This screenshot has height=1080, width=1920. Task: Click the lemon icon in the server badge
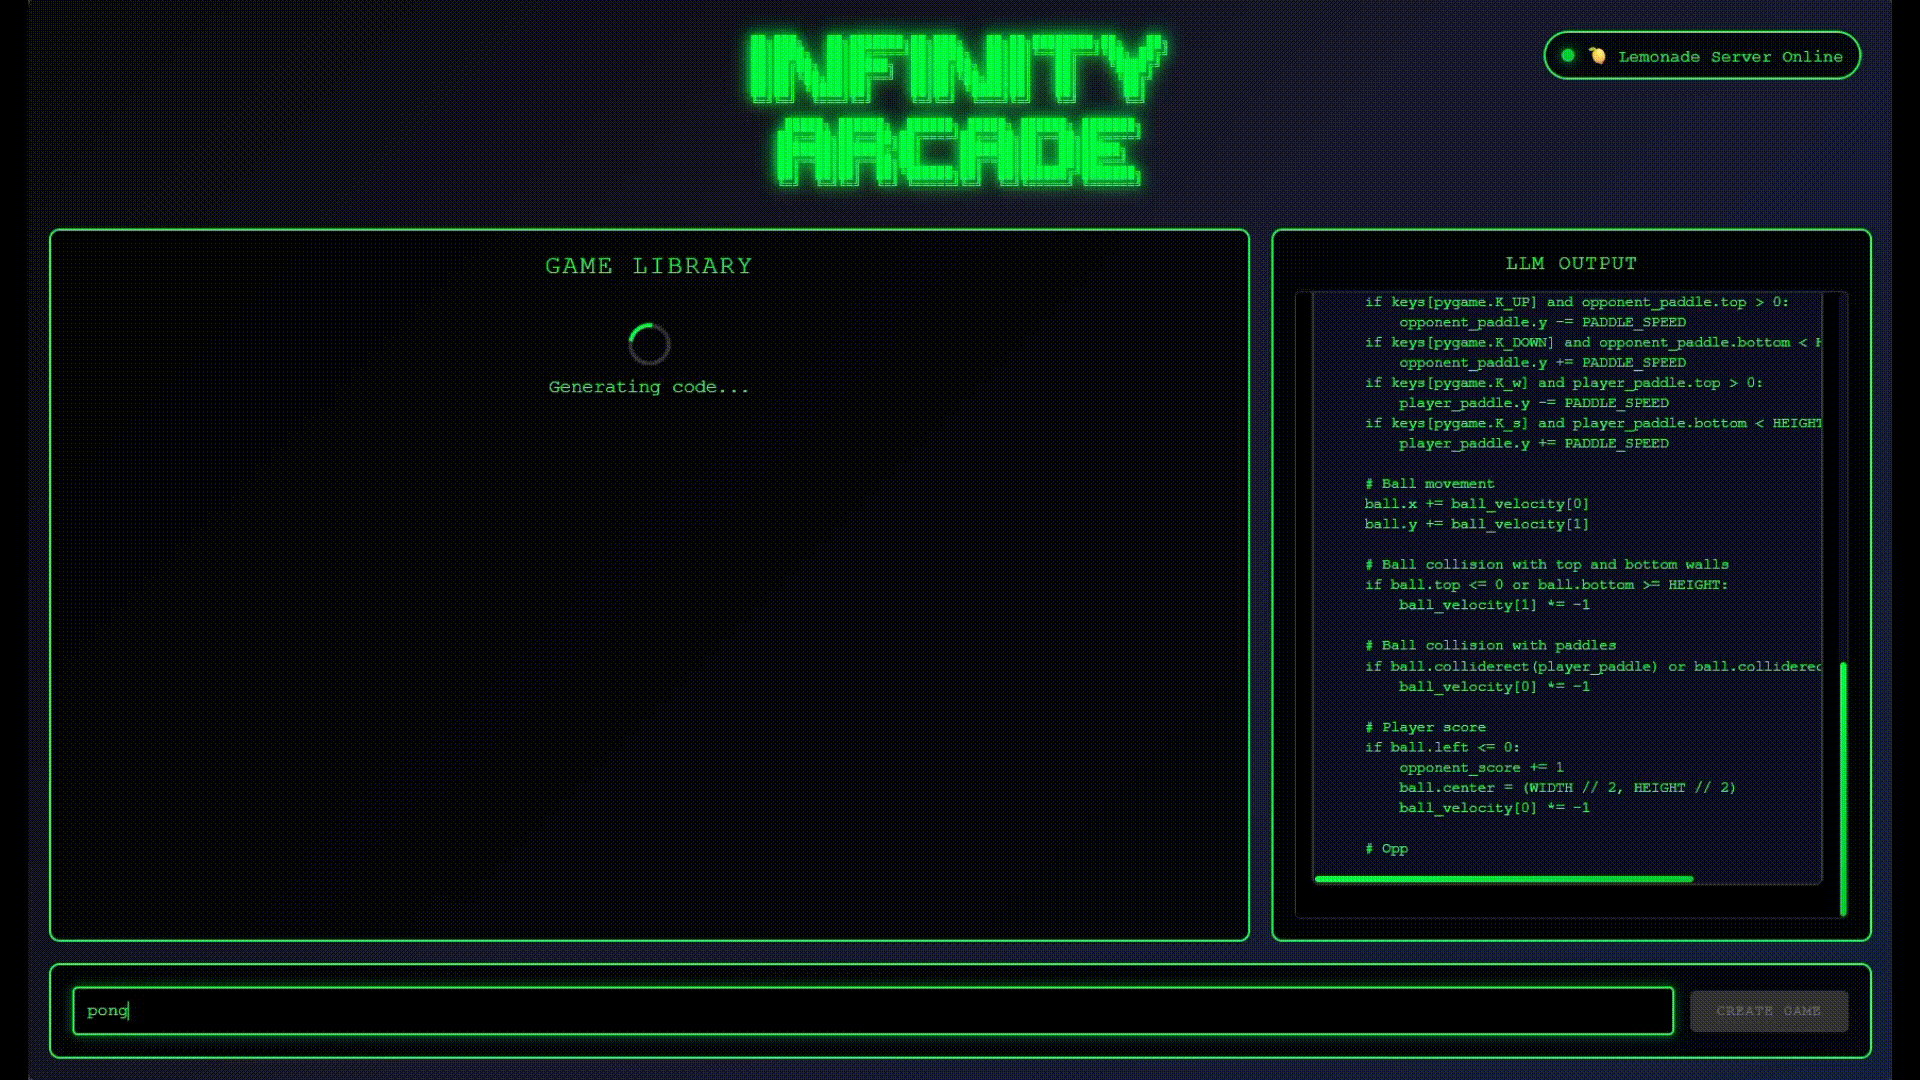click(1597, 56)
